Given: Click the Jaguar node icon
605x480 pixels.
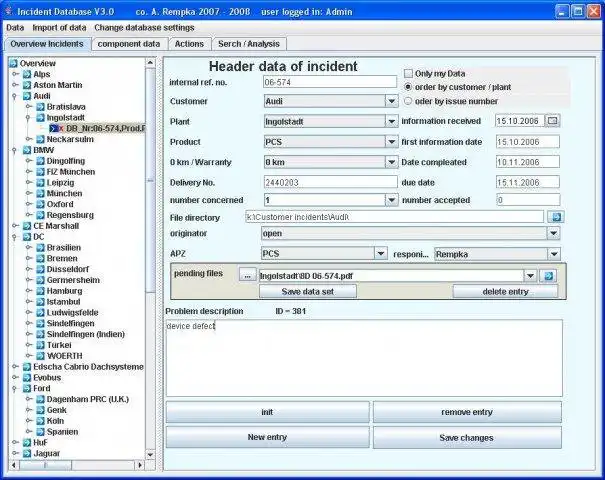Looking at the screenshot, I should tap(27, 453).
